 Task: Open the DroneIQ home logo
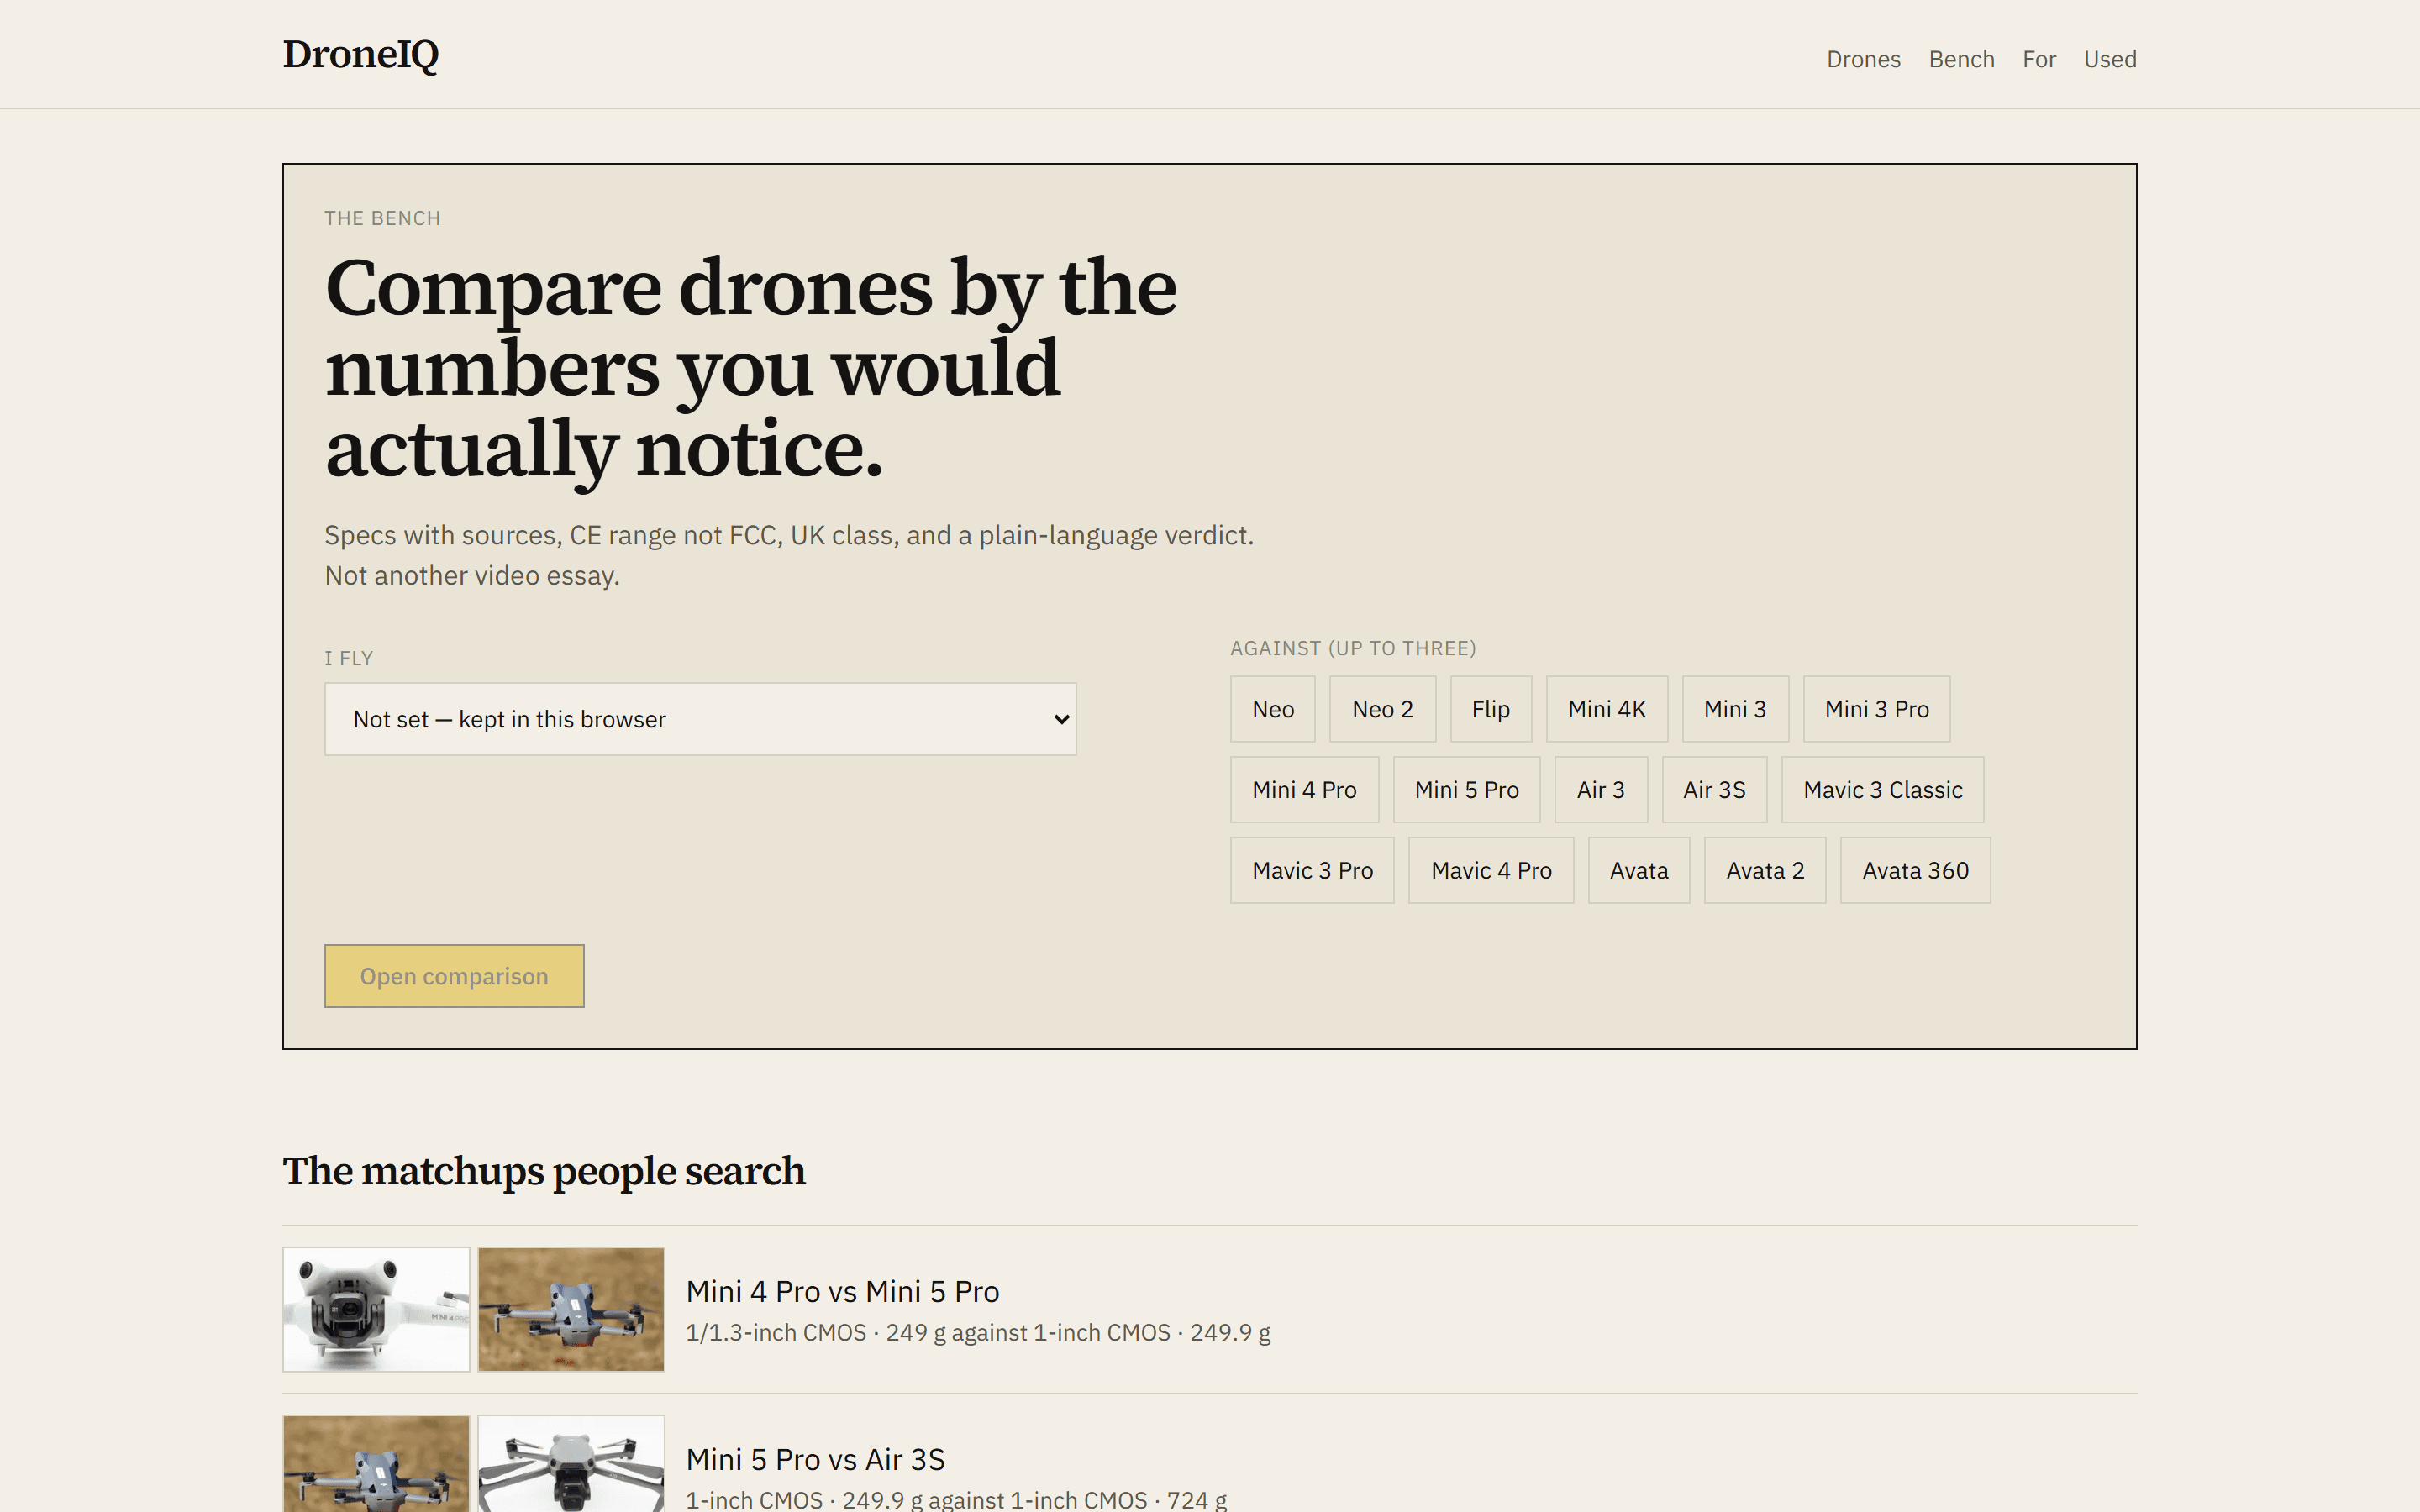(360, 54)
